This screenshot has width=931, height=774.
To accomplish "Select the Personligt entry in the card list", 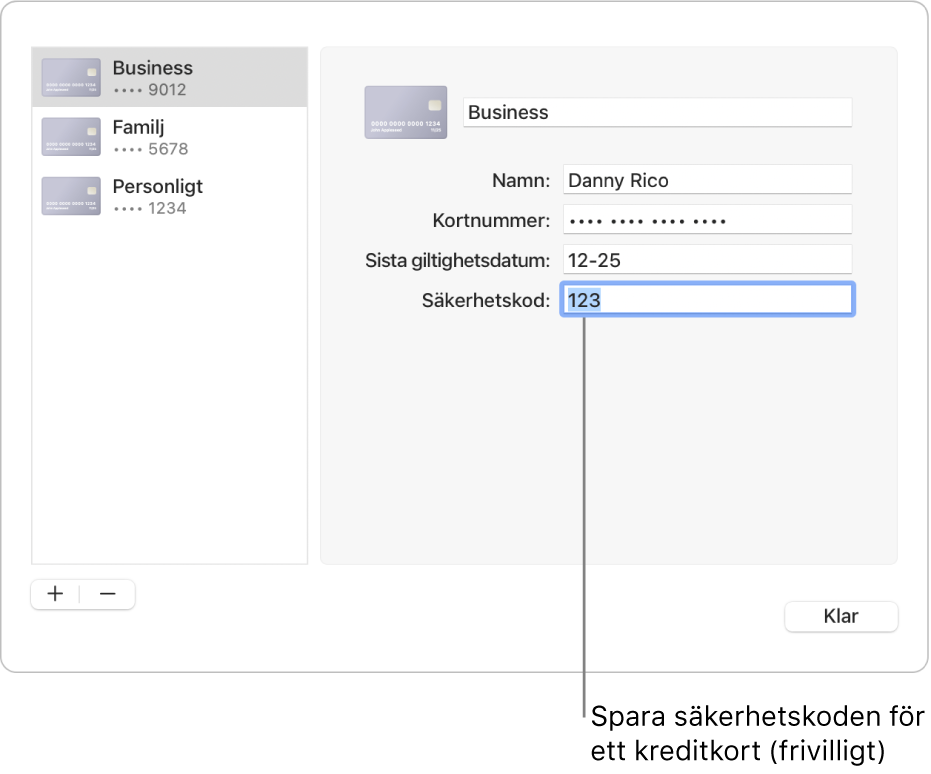I will pyautogui.click(x=157, y=187).
